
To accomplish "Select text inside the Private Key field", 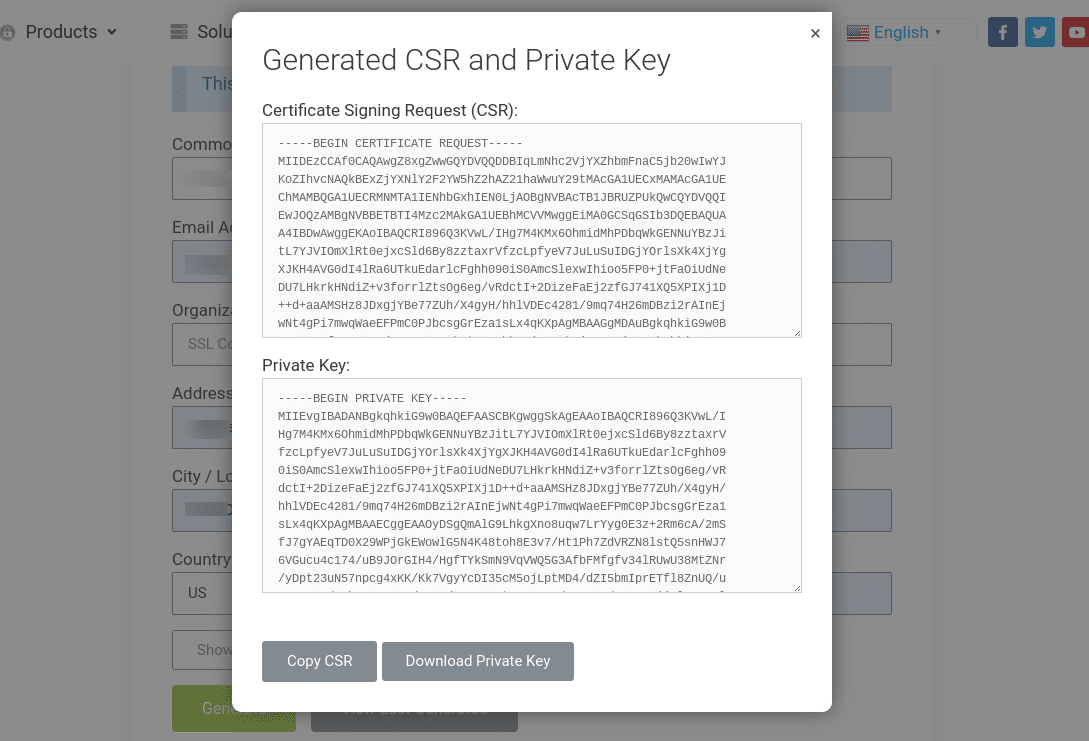I will point(530,485).
